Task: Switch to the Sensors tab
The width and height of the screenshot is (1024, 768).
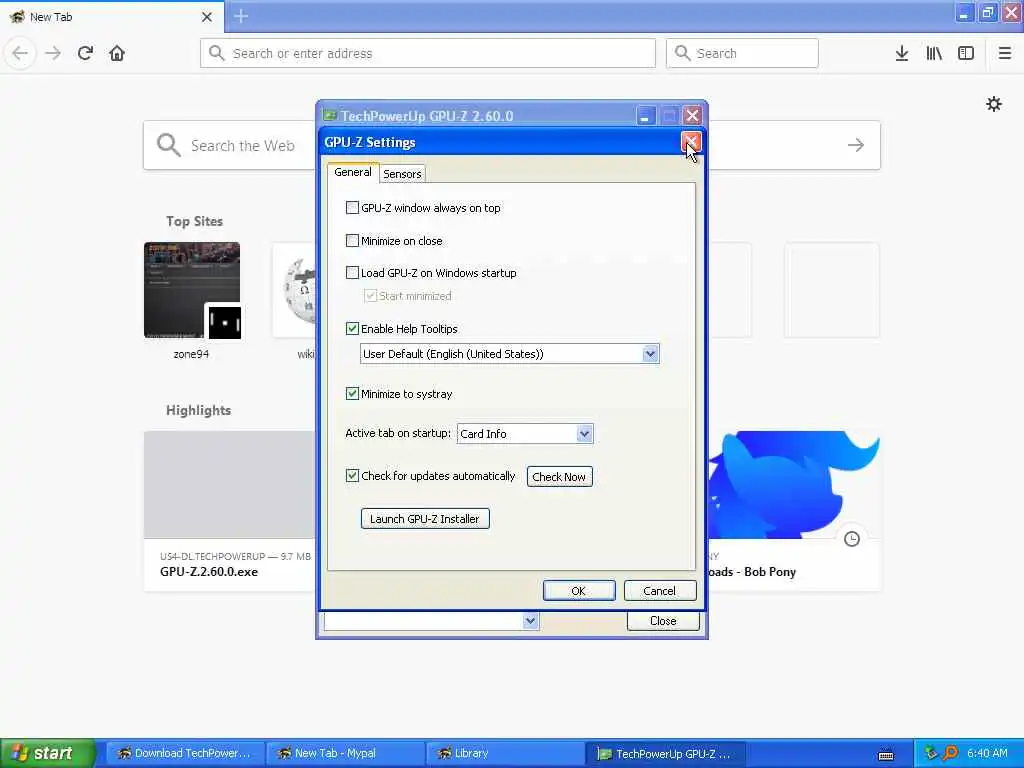Action: tap(402, 174)
